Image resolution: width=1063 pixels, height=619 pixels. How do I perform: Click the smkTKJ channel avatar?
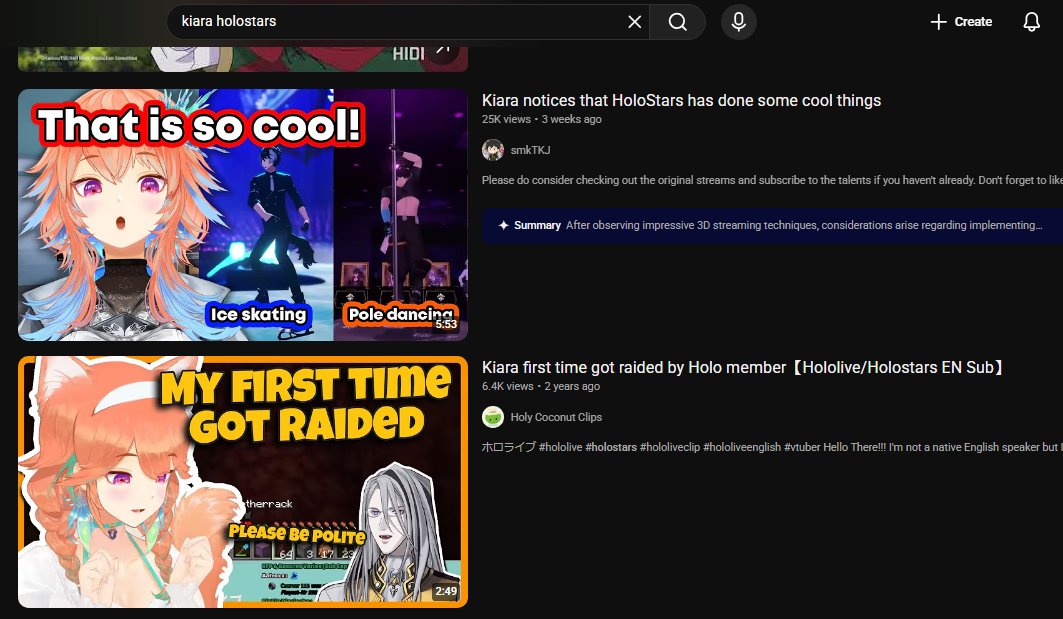click(x=493, y=150)
